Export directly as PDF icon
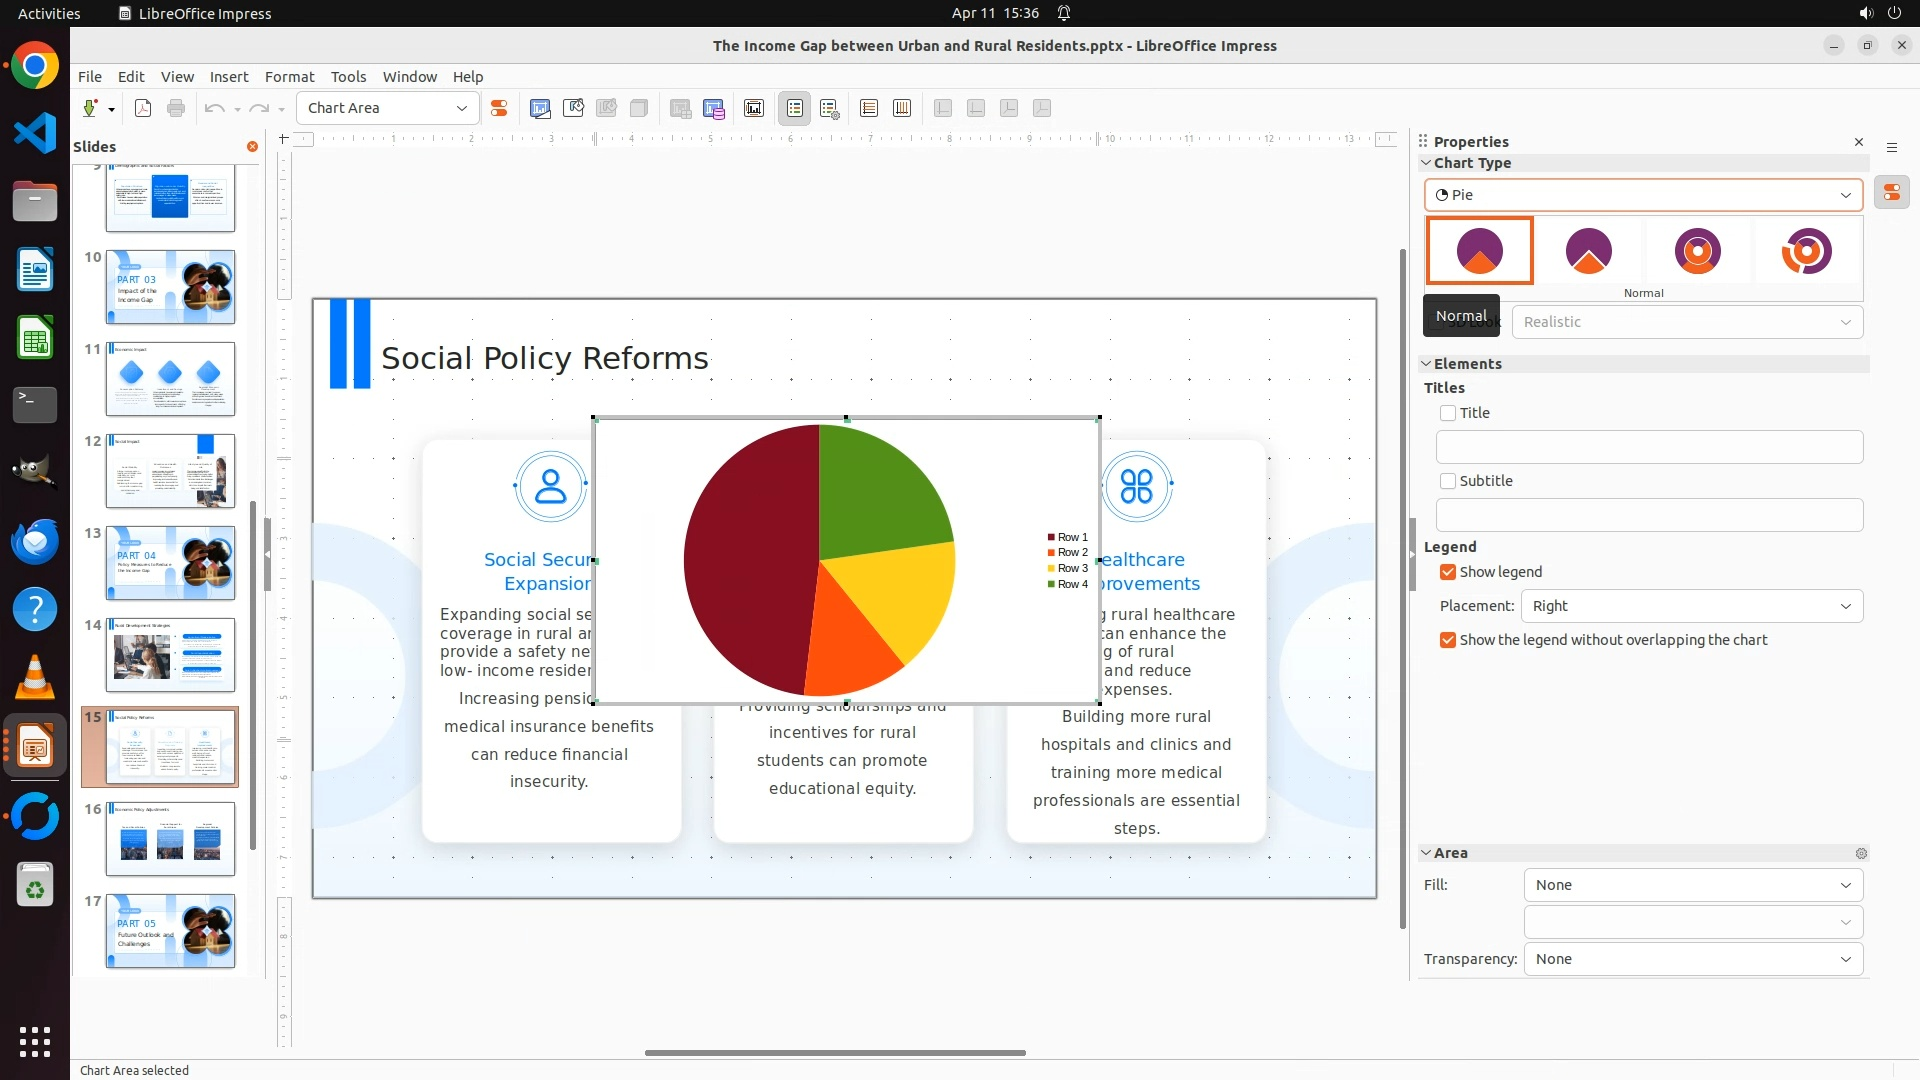The image size is (1920, 1080). (x=143, y=108)
